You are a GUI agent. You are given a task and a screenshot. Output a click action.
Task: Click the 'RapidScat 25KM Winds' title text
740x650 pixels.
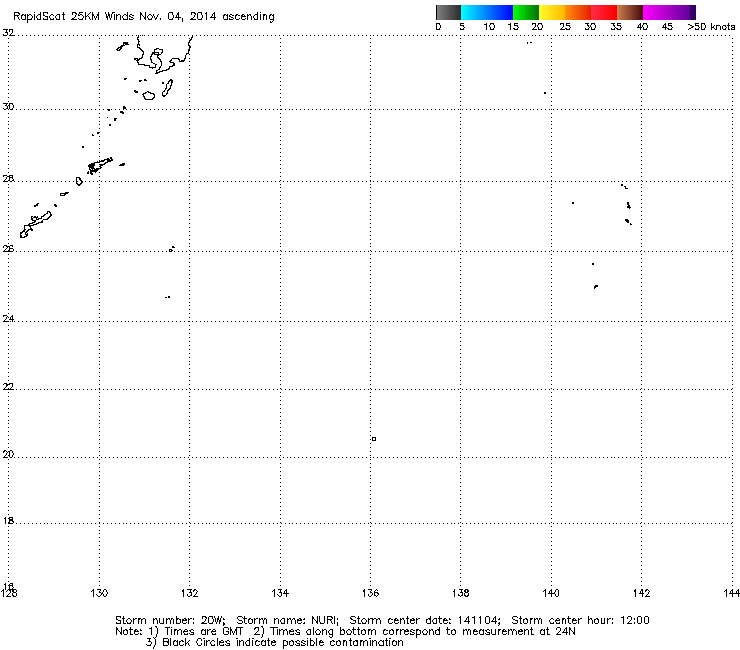click(74, 17)
